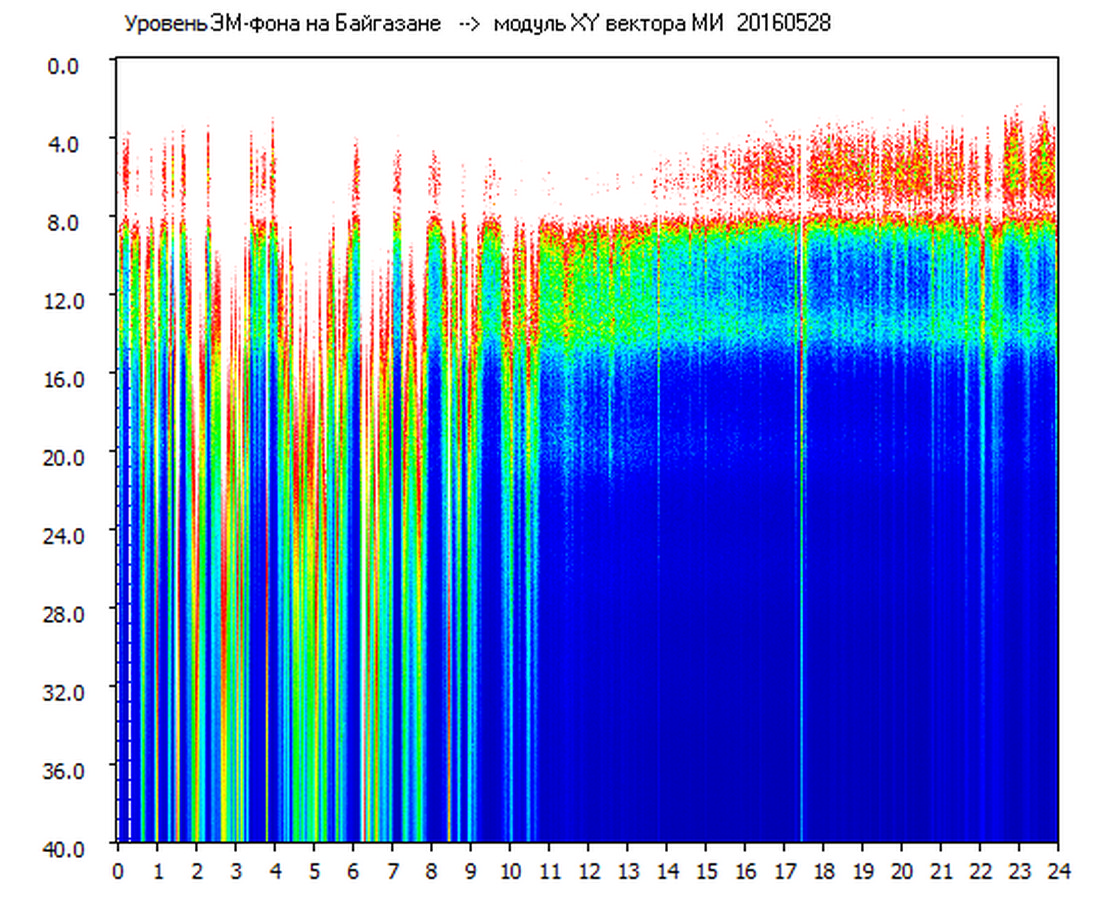
Task: Click the date 20160528 in the title
Action: [x=783, y=24]
